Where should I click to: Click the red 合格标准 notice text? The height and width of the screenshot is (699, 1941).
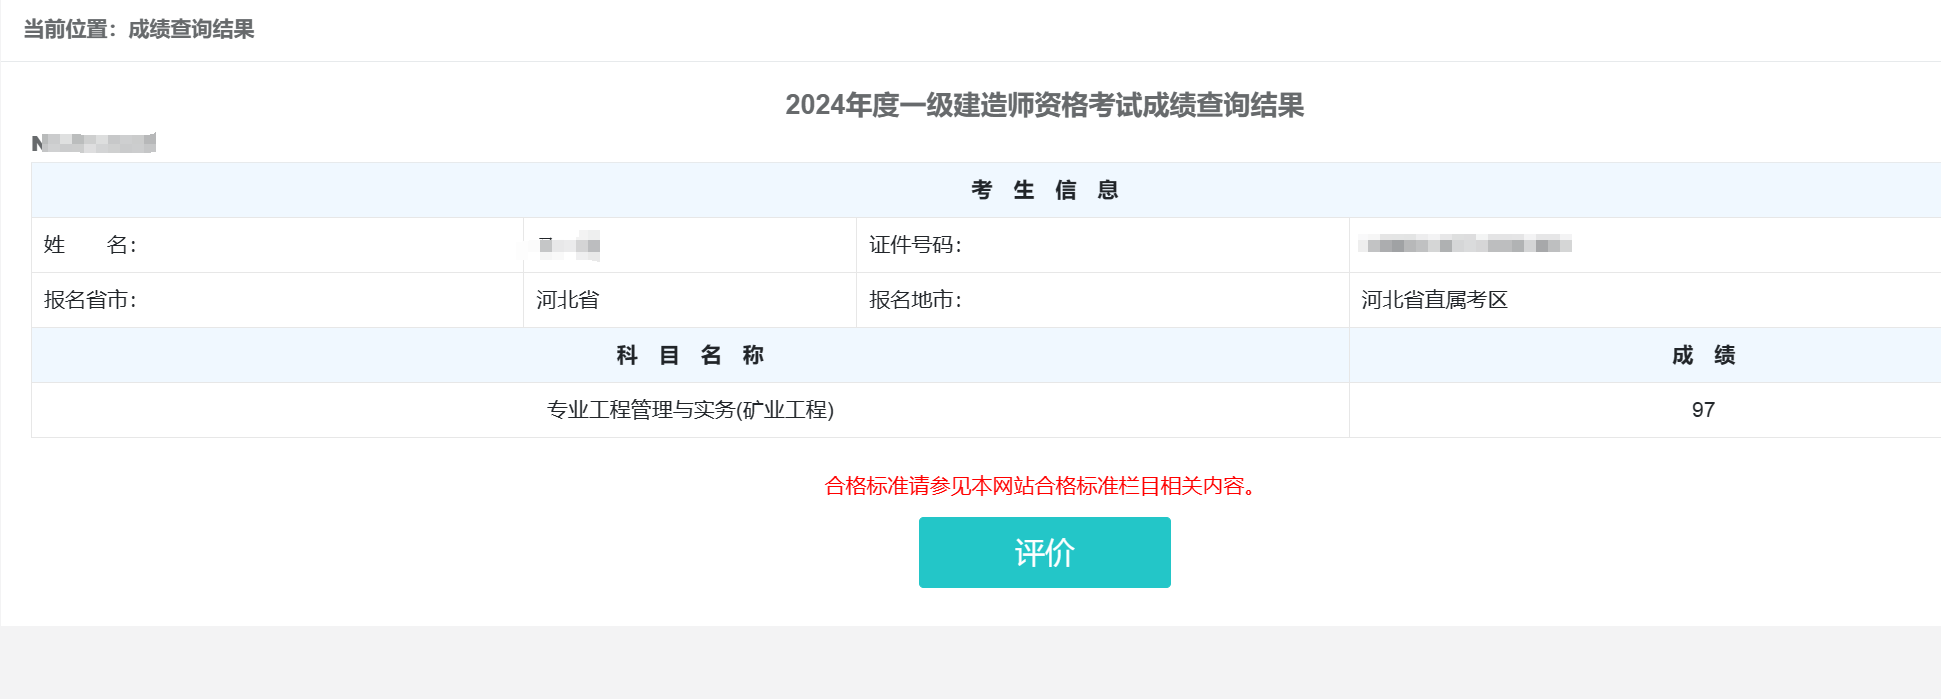click(x=1040, y=486)
